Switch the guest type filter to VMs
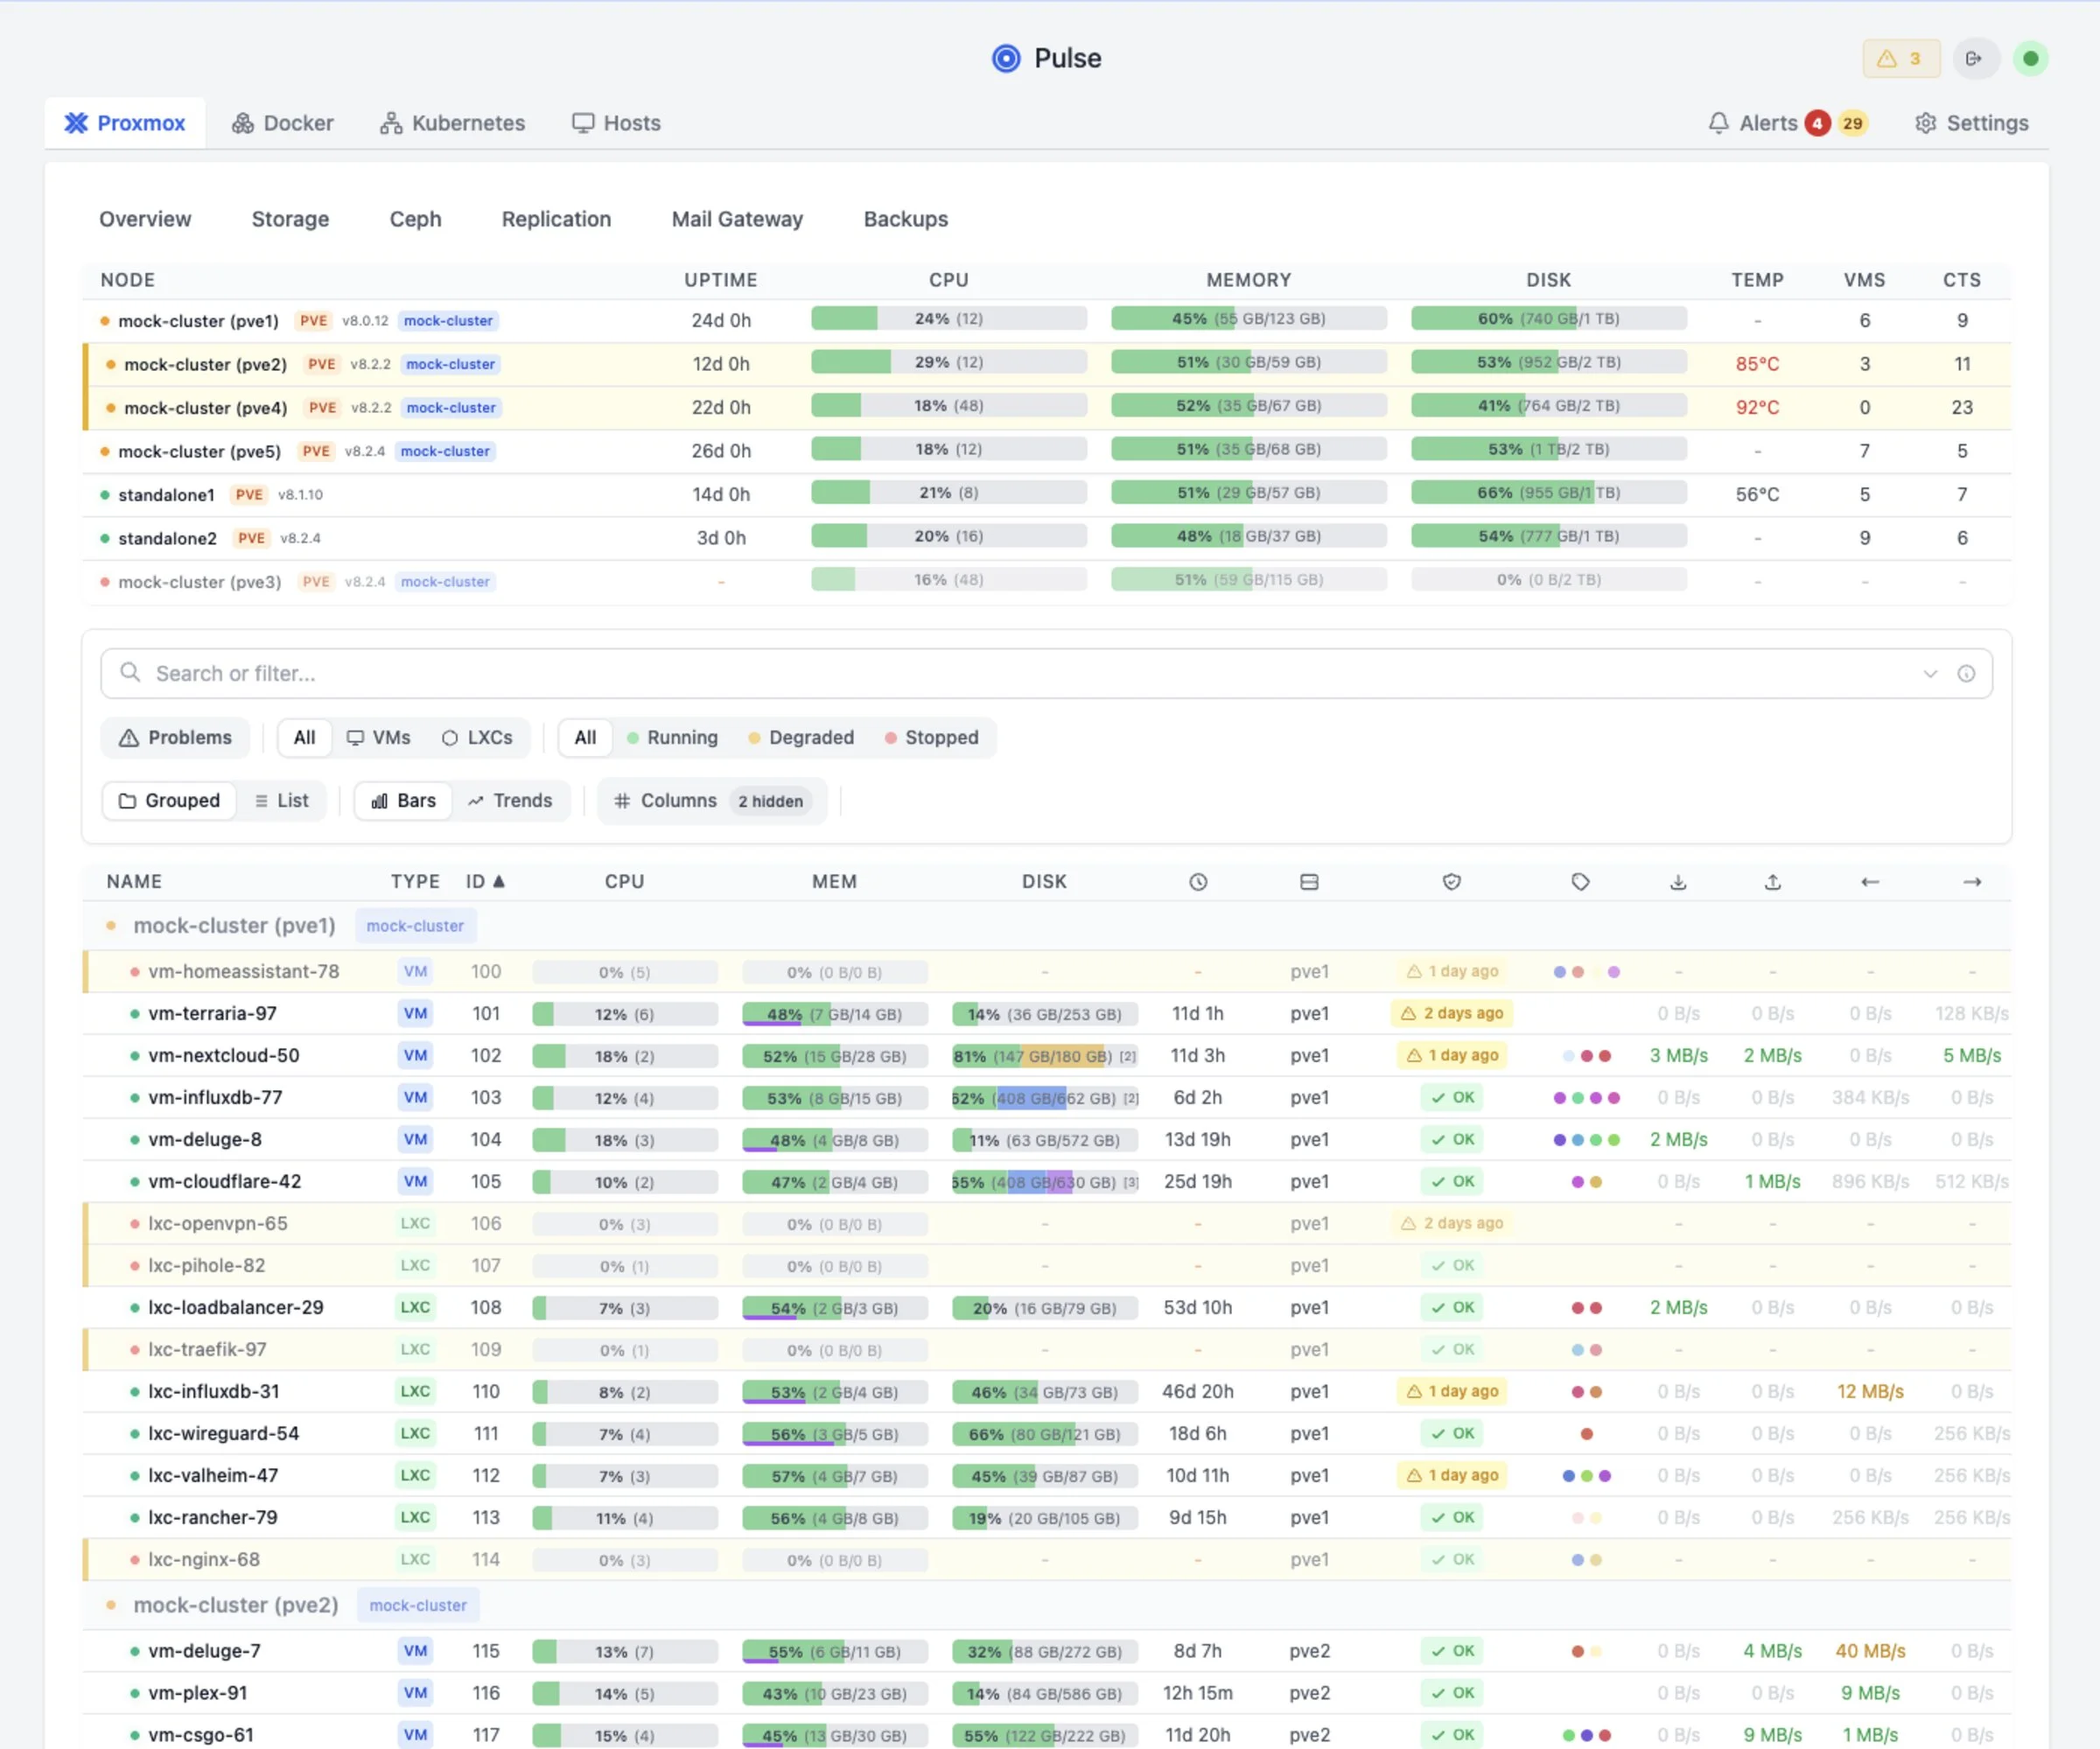2100x1749 pixels. (x=378, y=738)
